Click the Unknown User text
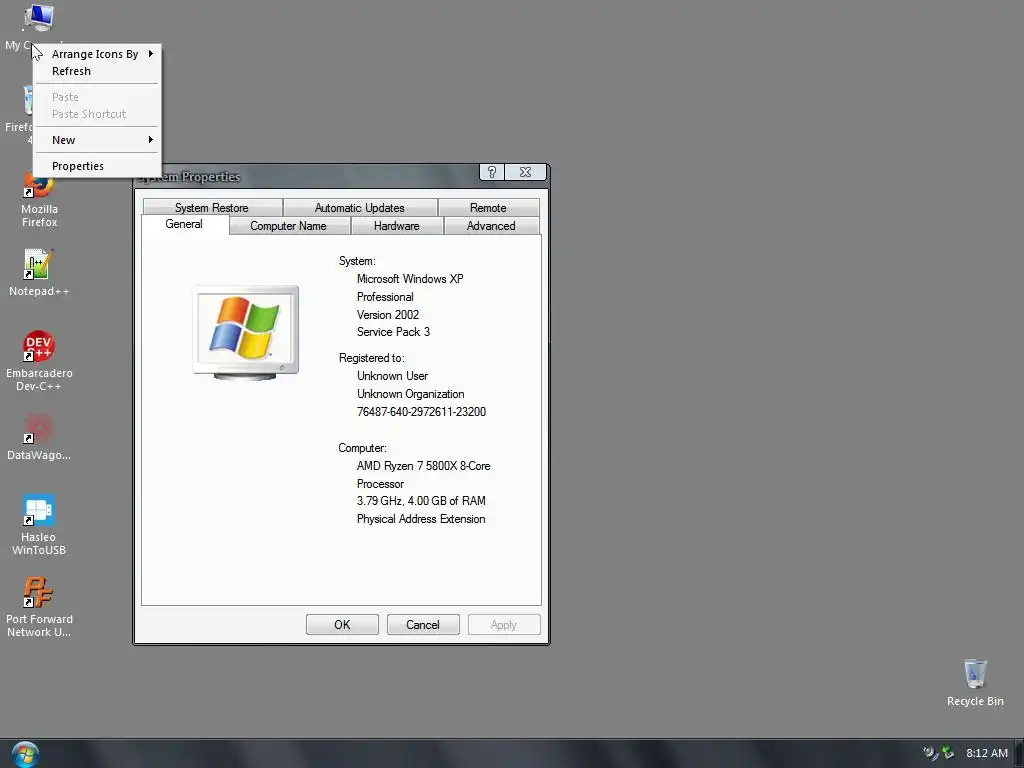1024x768 pixels. pos(392,376)
